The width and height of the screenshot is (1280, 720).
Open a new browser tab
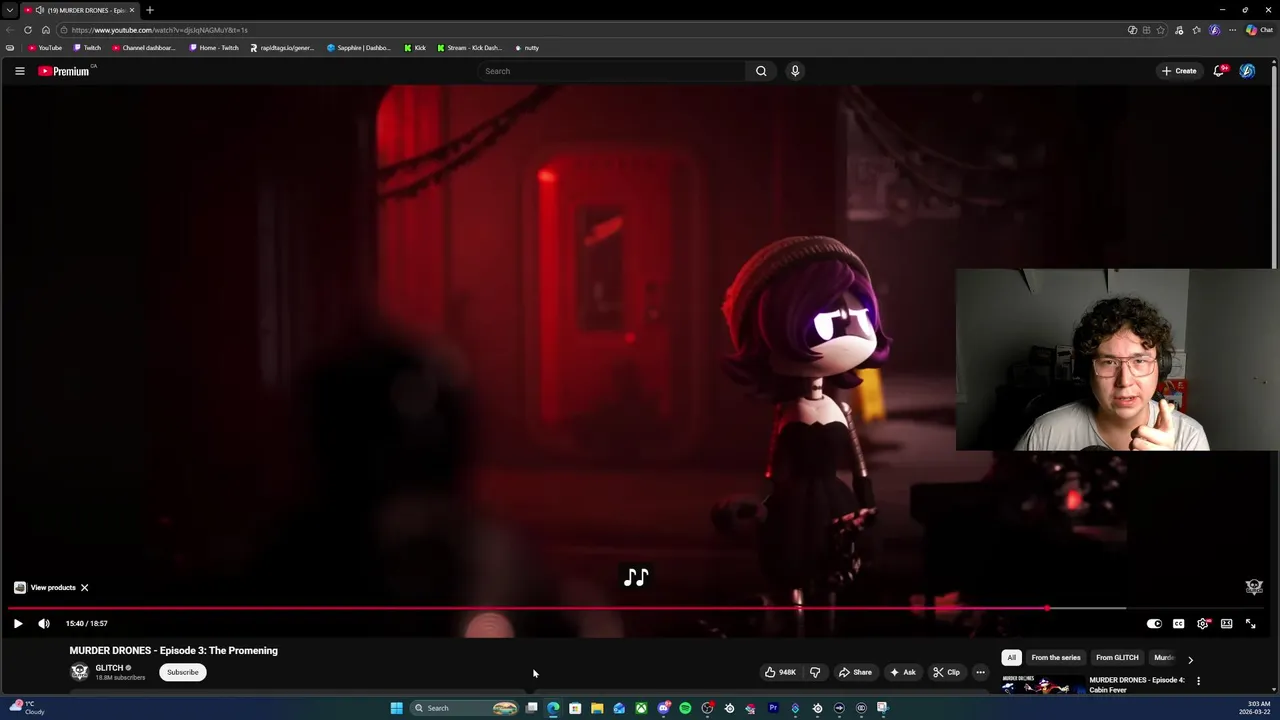point(150,10)
